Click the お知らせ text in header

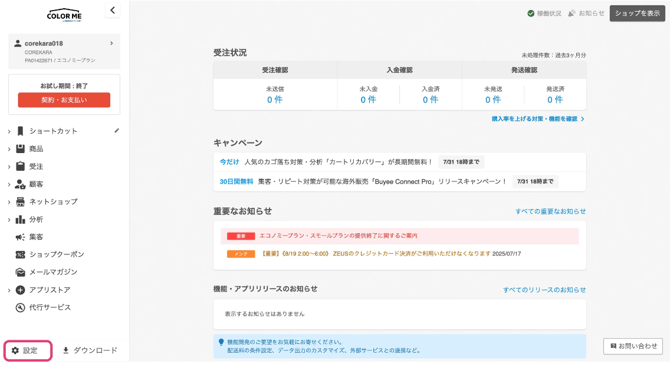(591, 13)
